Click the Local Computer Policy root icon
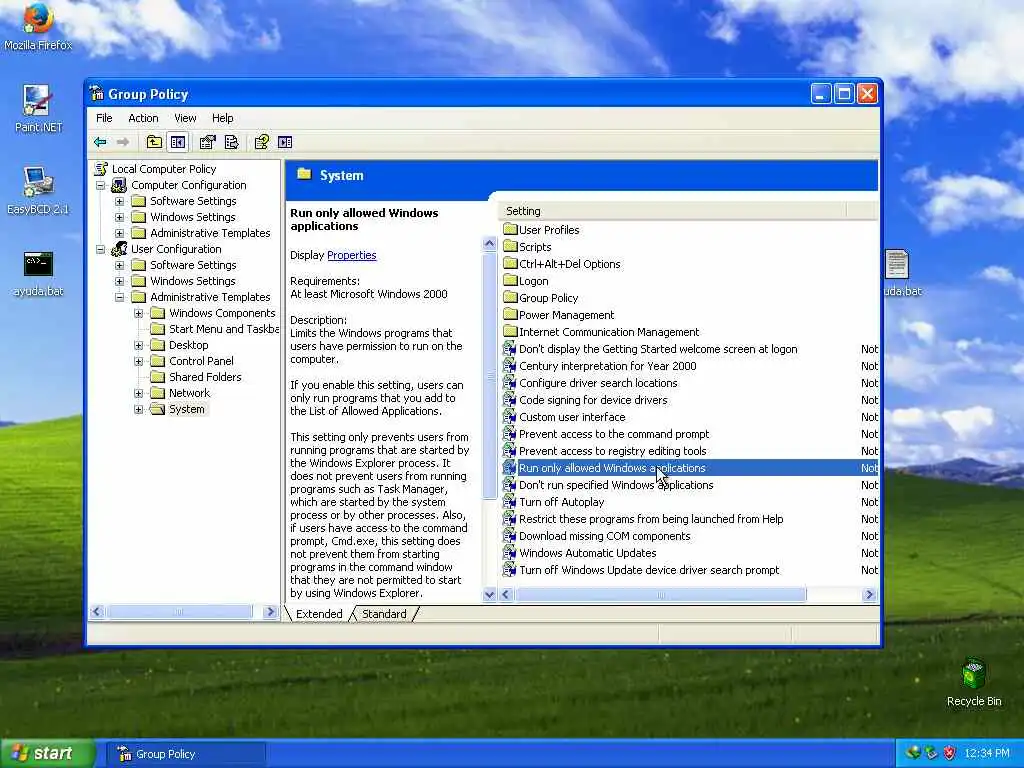The width and height of the screenshot is (1024, 768). (101, 168)
